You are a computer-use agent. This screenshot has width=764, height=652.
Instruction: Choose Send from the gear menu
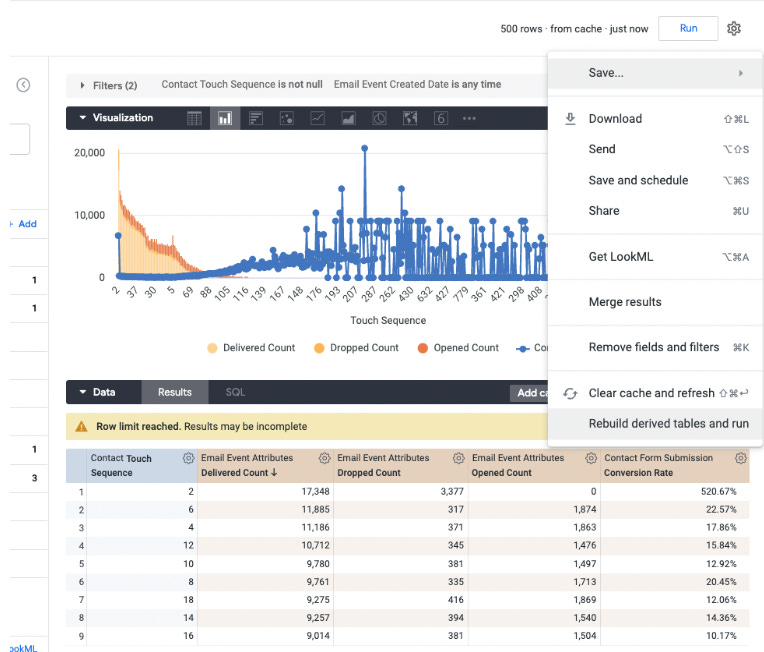pos(655,149)
